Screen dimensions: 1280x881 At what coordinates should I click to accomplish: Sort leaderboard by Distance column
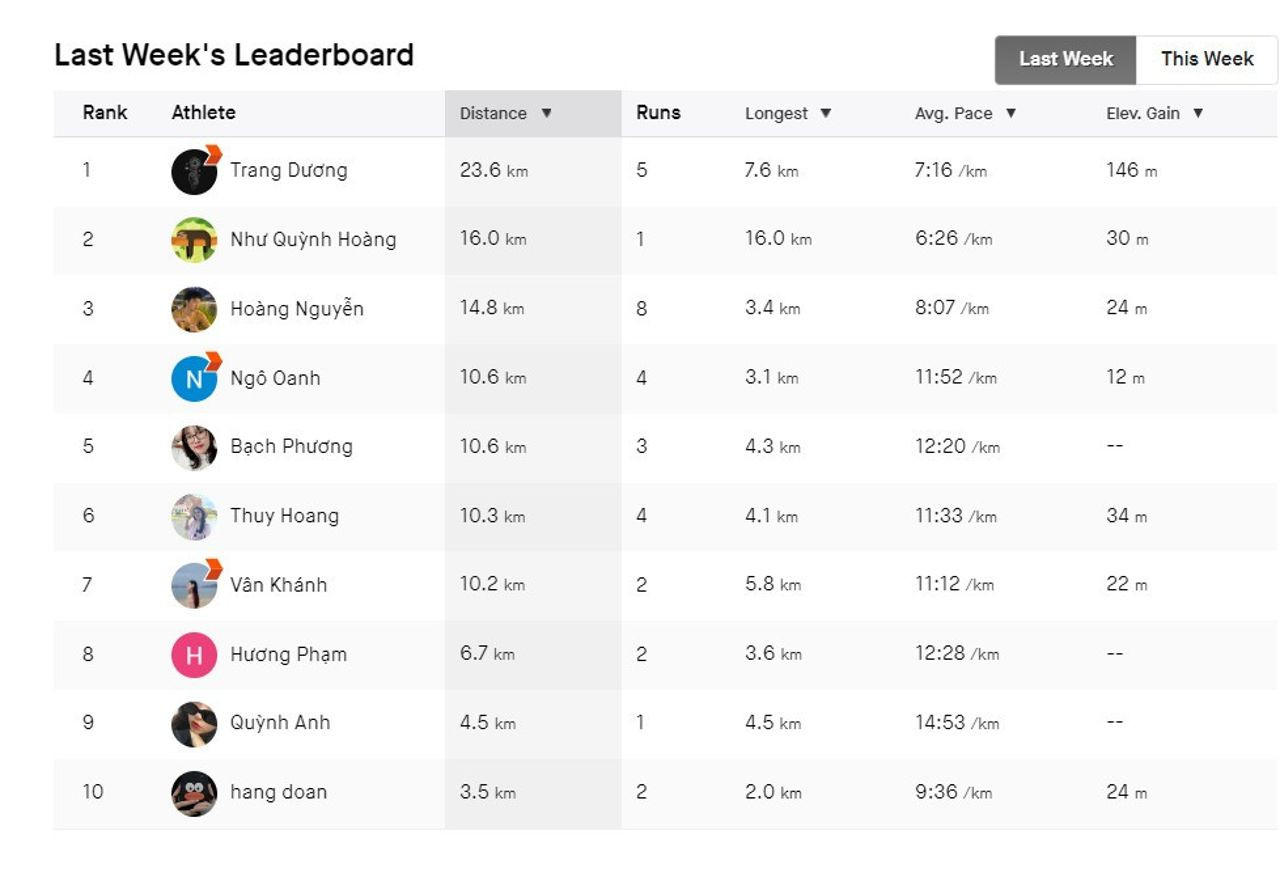(505, 114)
